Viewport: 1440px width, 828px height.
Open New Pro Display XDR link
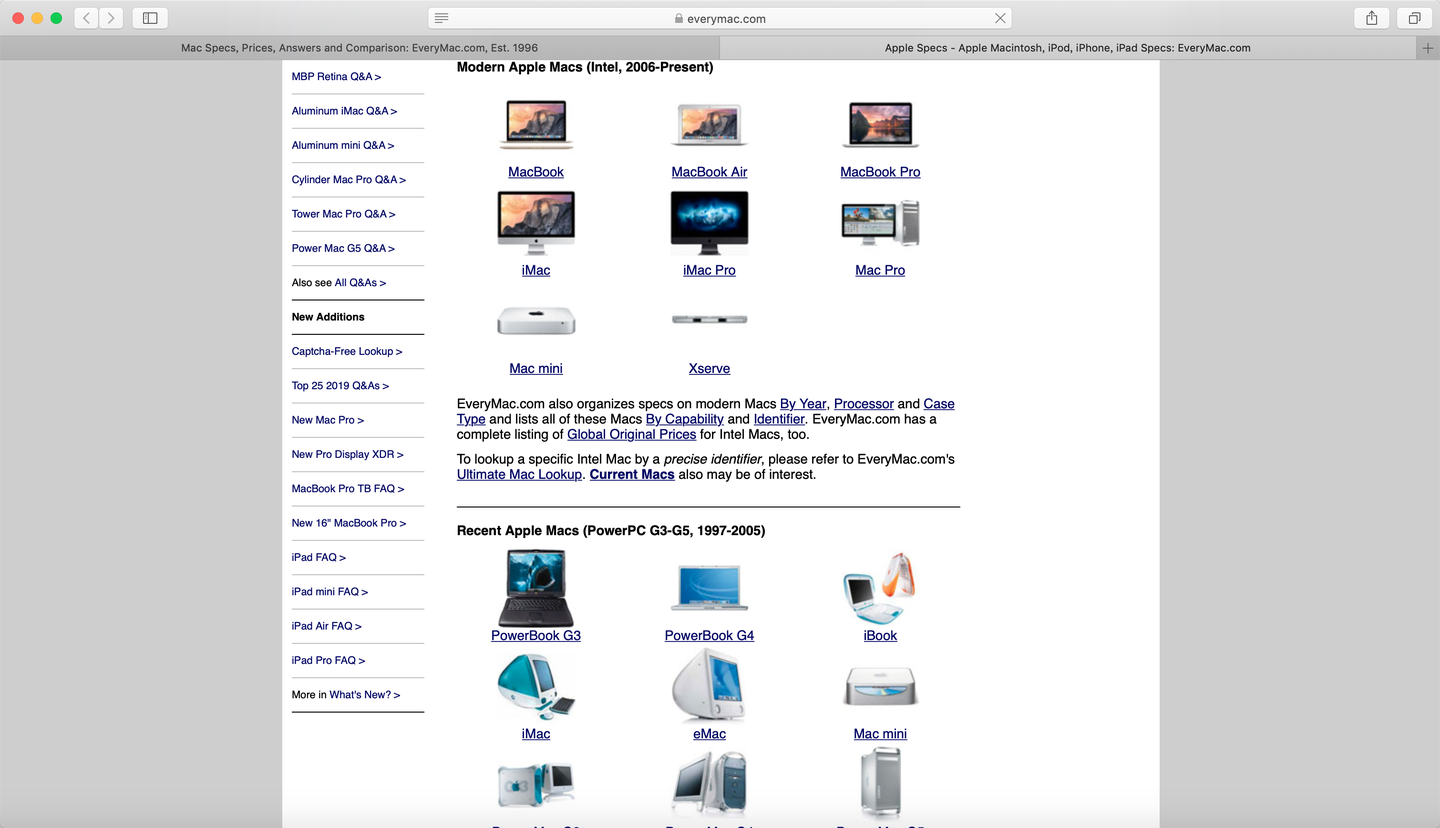point(348,454)
